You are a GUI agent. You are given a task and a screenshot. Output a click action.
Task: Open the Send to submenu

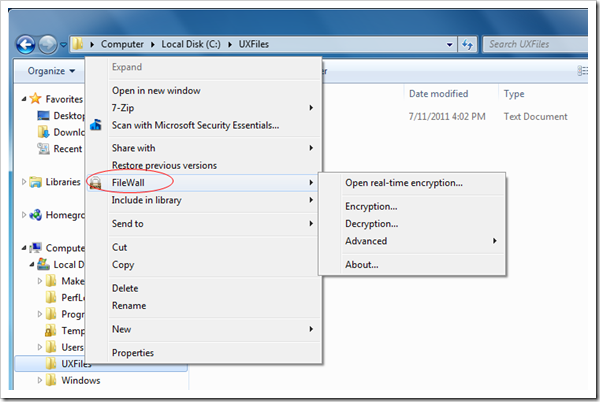(203, 223)
